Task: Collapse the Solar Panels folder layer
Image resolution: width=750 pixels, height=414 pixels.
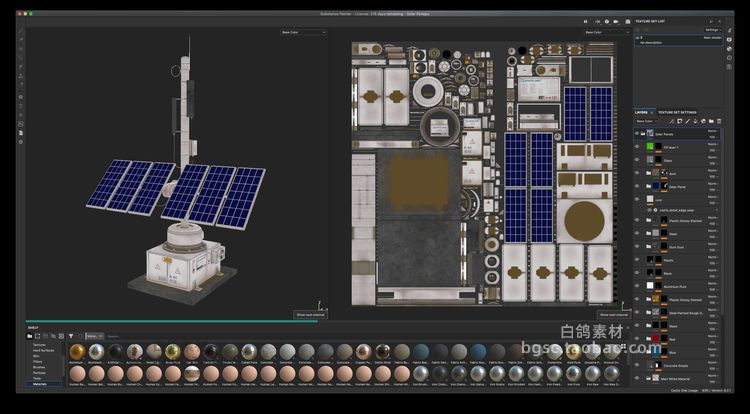Action: pos(643,134)
